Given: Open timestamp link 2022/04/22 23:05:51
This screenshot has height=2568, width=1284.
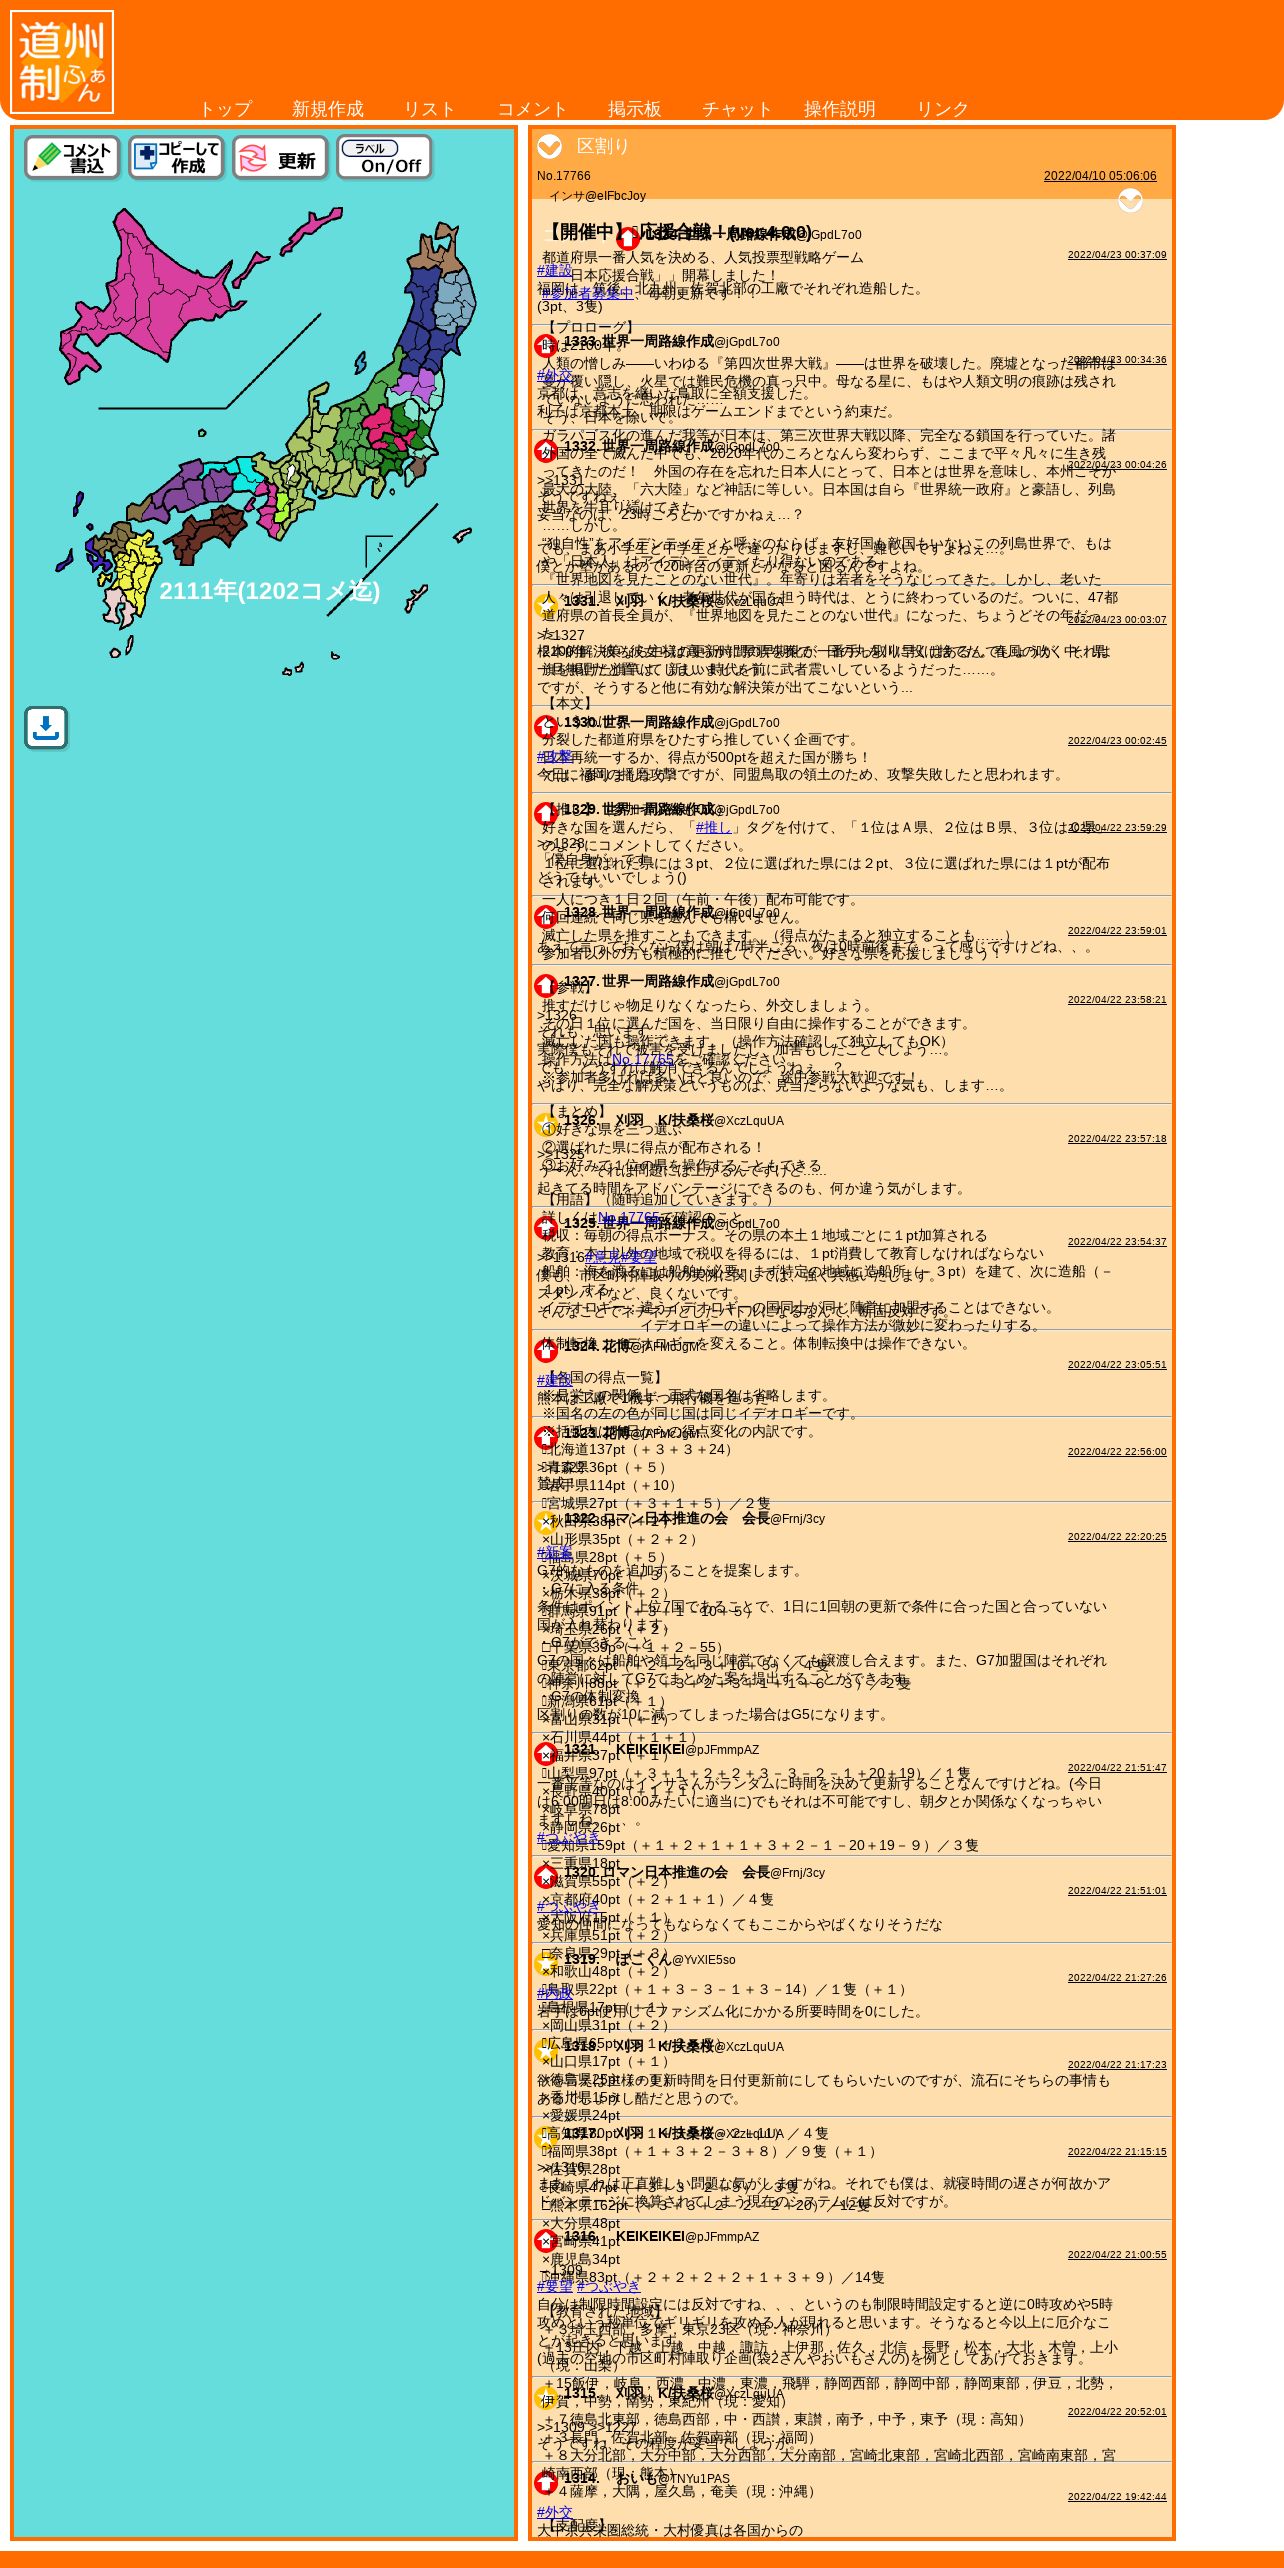Looking at the screenshot, I should click(1117, 1365).
